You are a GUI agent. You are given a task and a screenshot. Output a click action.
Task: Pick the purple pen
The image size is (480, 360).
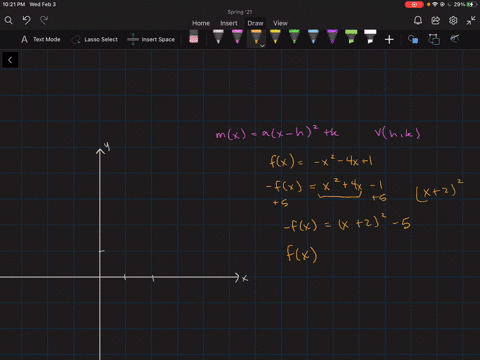[x=332, y=37]
